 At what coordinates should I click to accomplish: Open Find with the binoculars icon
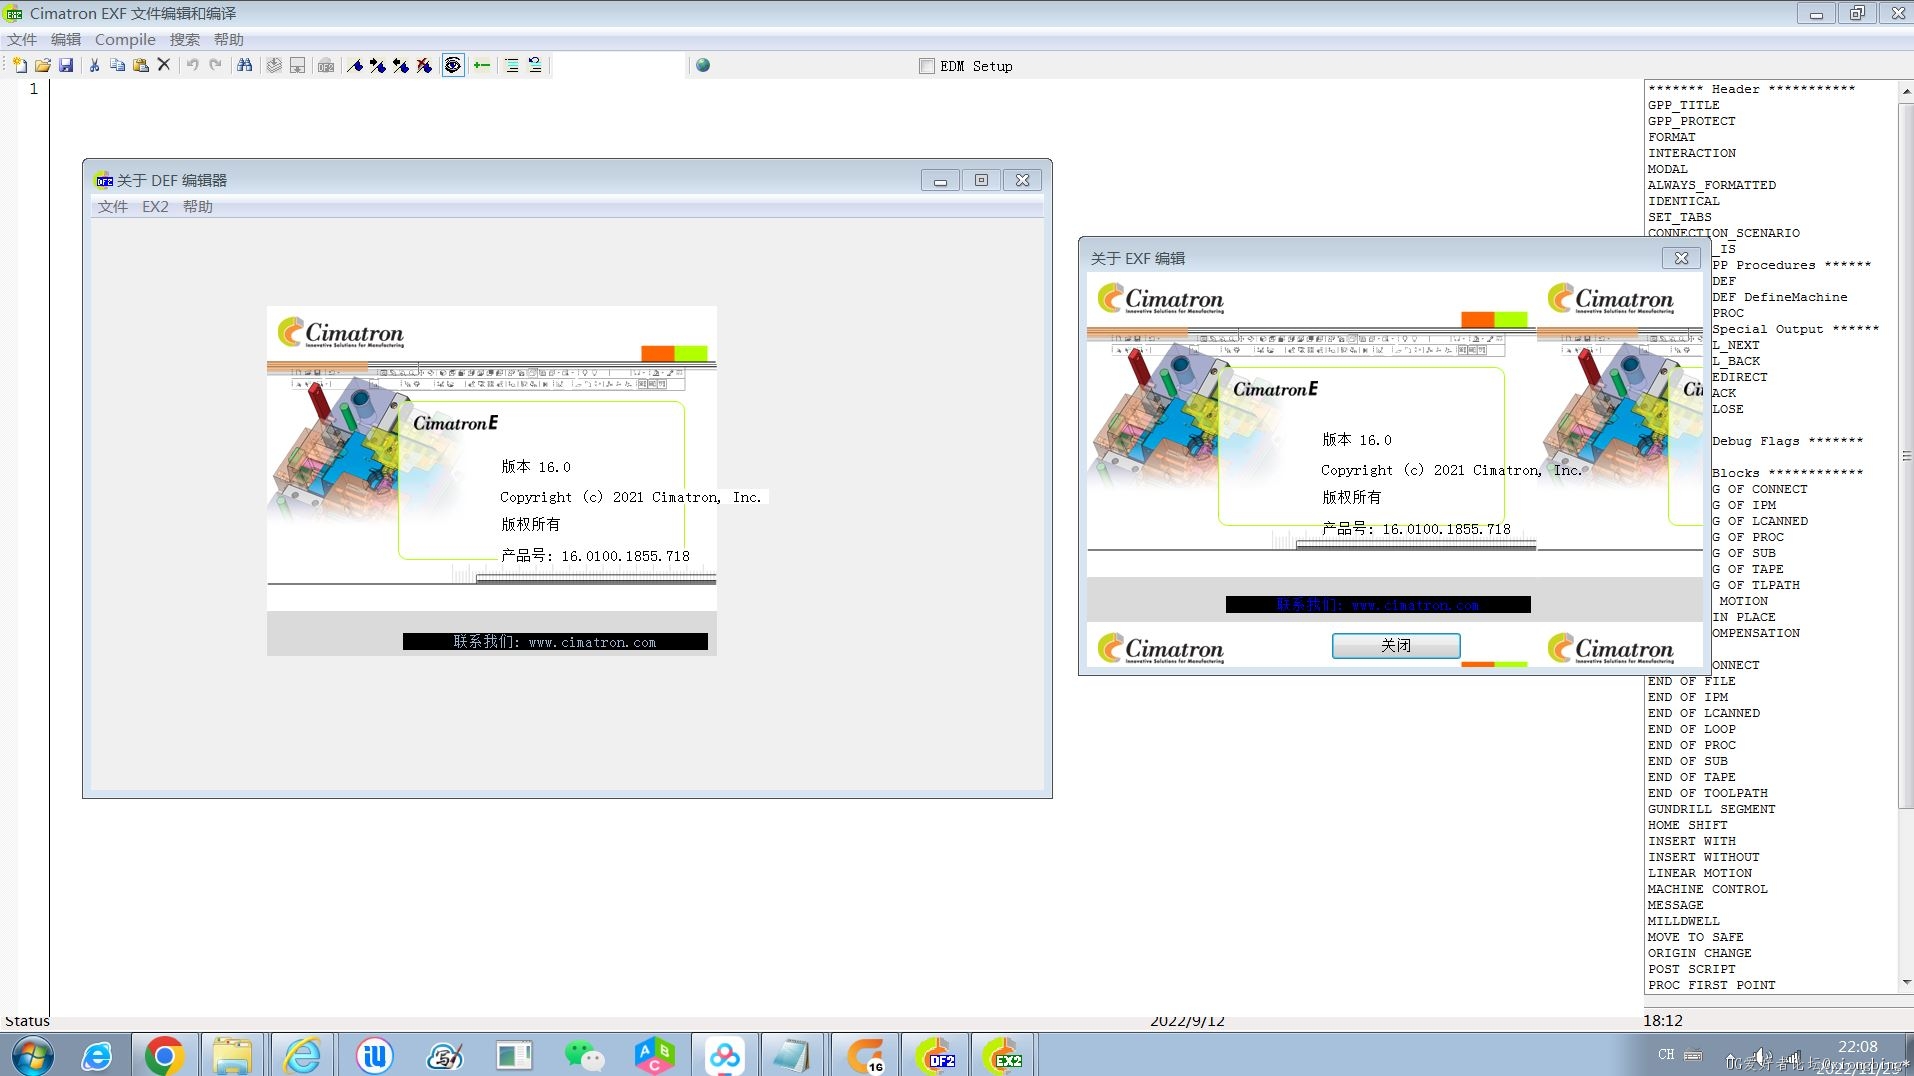(x=244, y=65)
